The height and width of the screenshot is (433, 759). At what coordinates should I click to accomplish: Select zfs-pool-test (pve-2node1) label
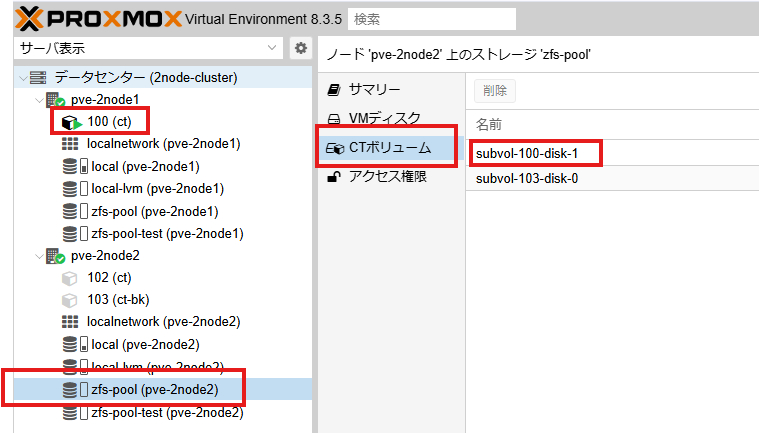167,234
